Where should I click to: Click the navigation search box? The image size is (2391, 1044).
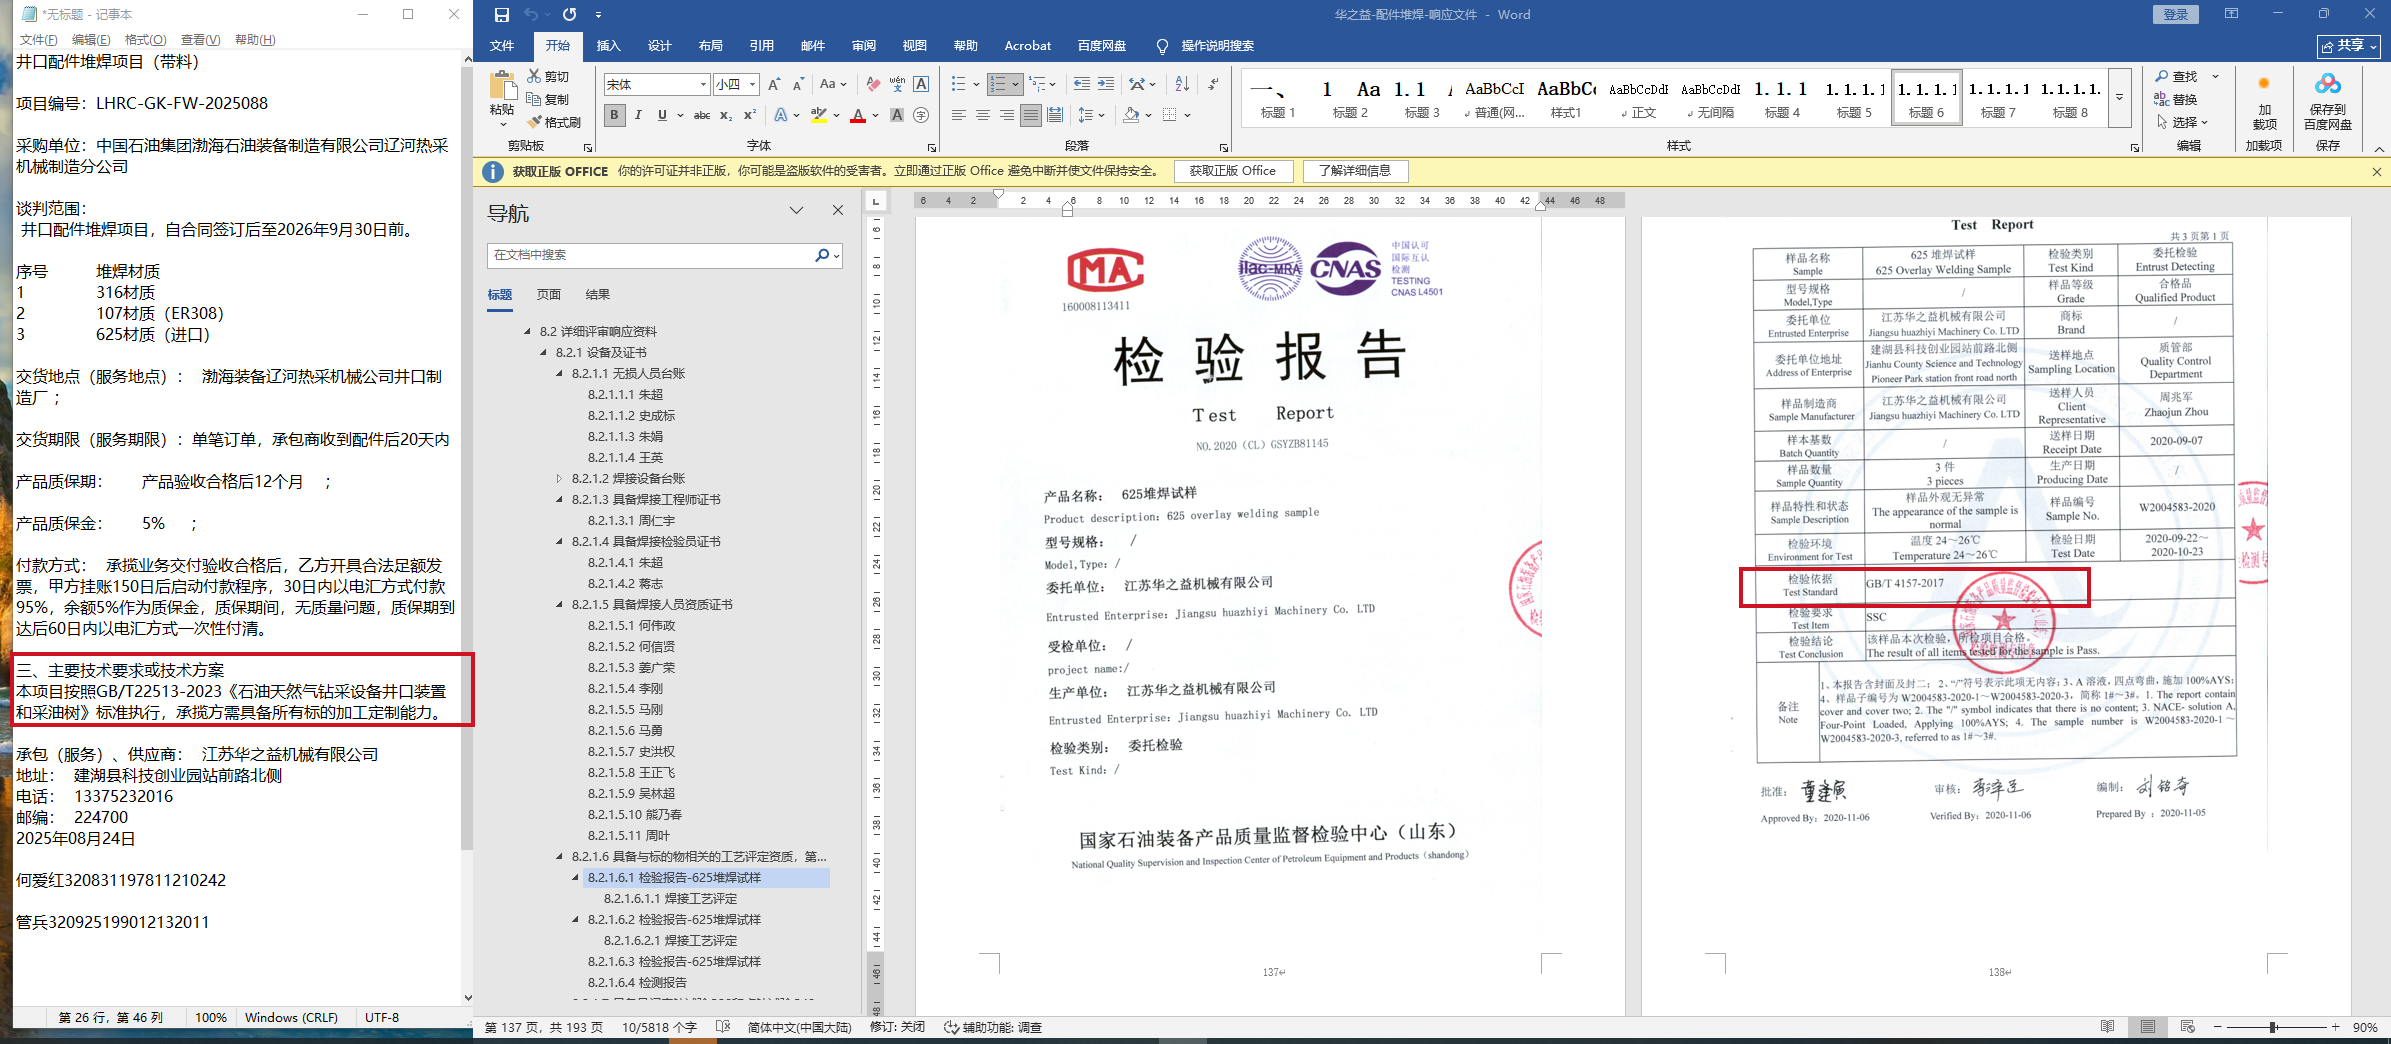pyautogui.click(x=652, y=255)
